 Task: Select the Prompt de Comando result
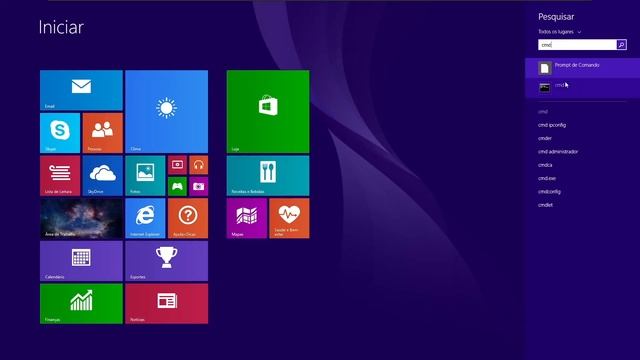point(582,68)
